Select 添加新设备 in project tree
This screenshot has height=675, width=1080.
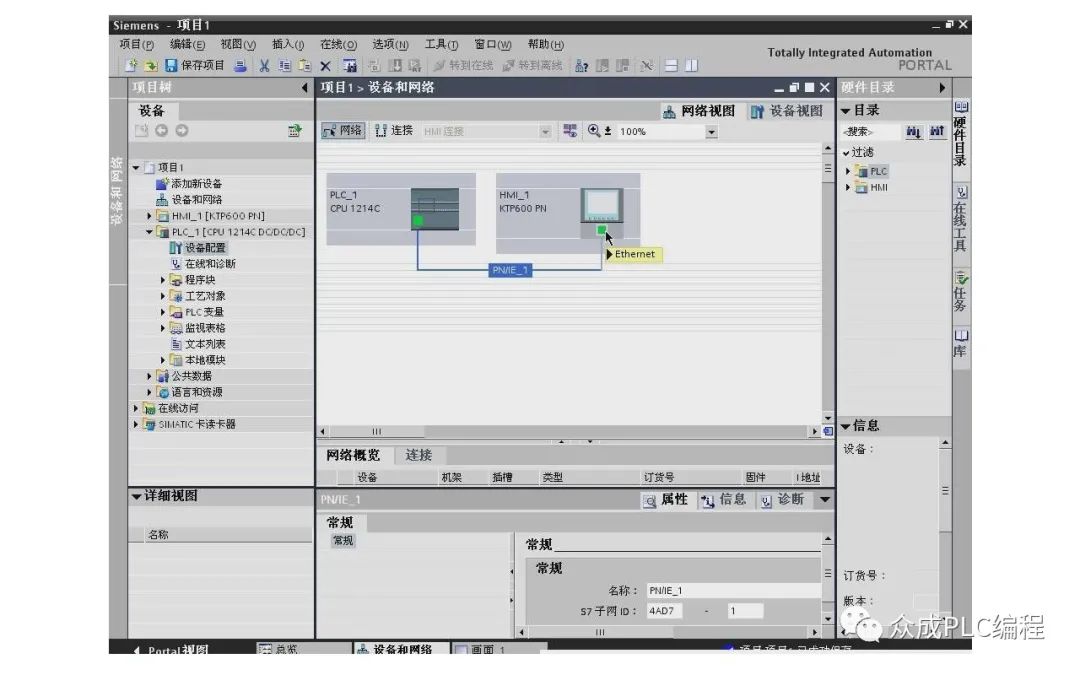coord(196,183)
